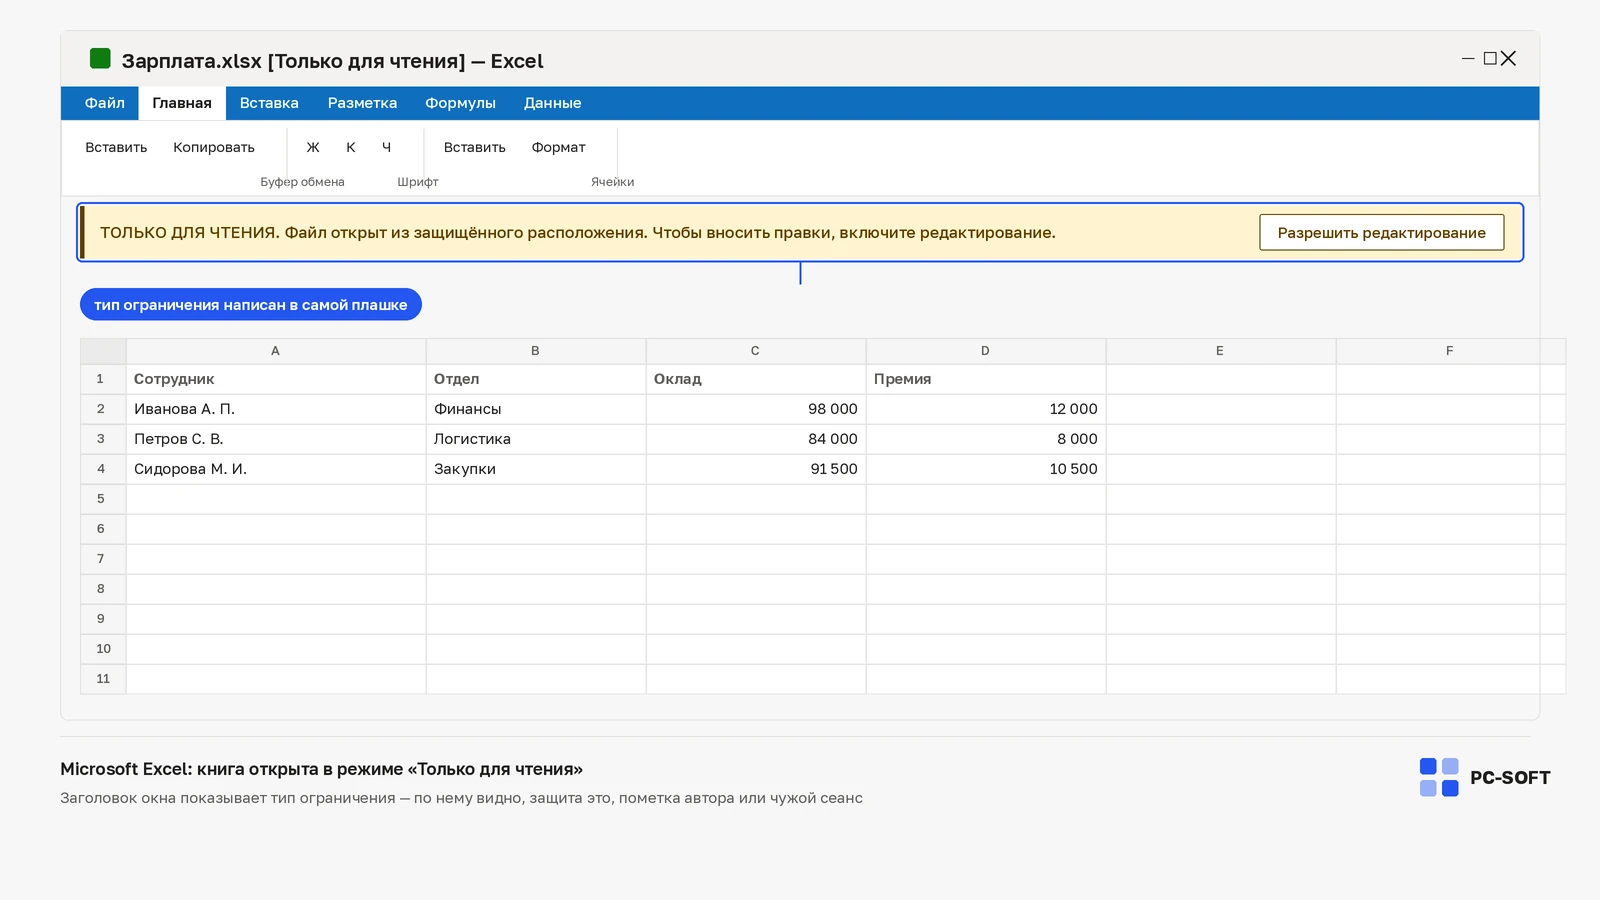This screenshot has height=900, width=1600.
Task: Select column F header
Action: tap(1450, 351)
